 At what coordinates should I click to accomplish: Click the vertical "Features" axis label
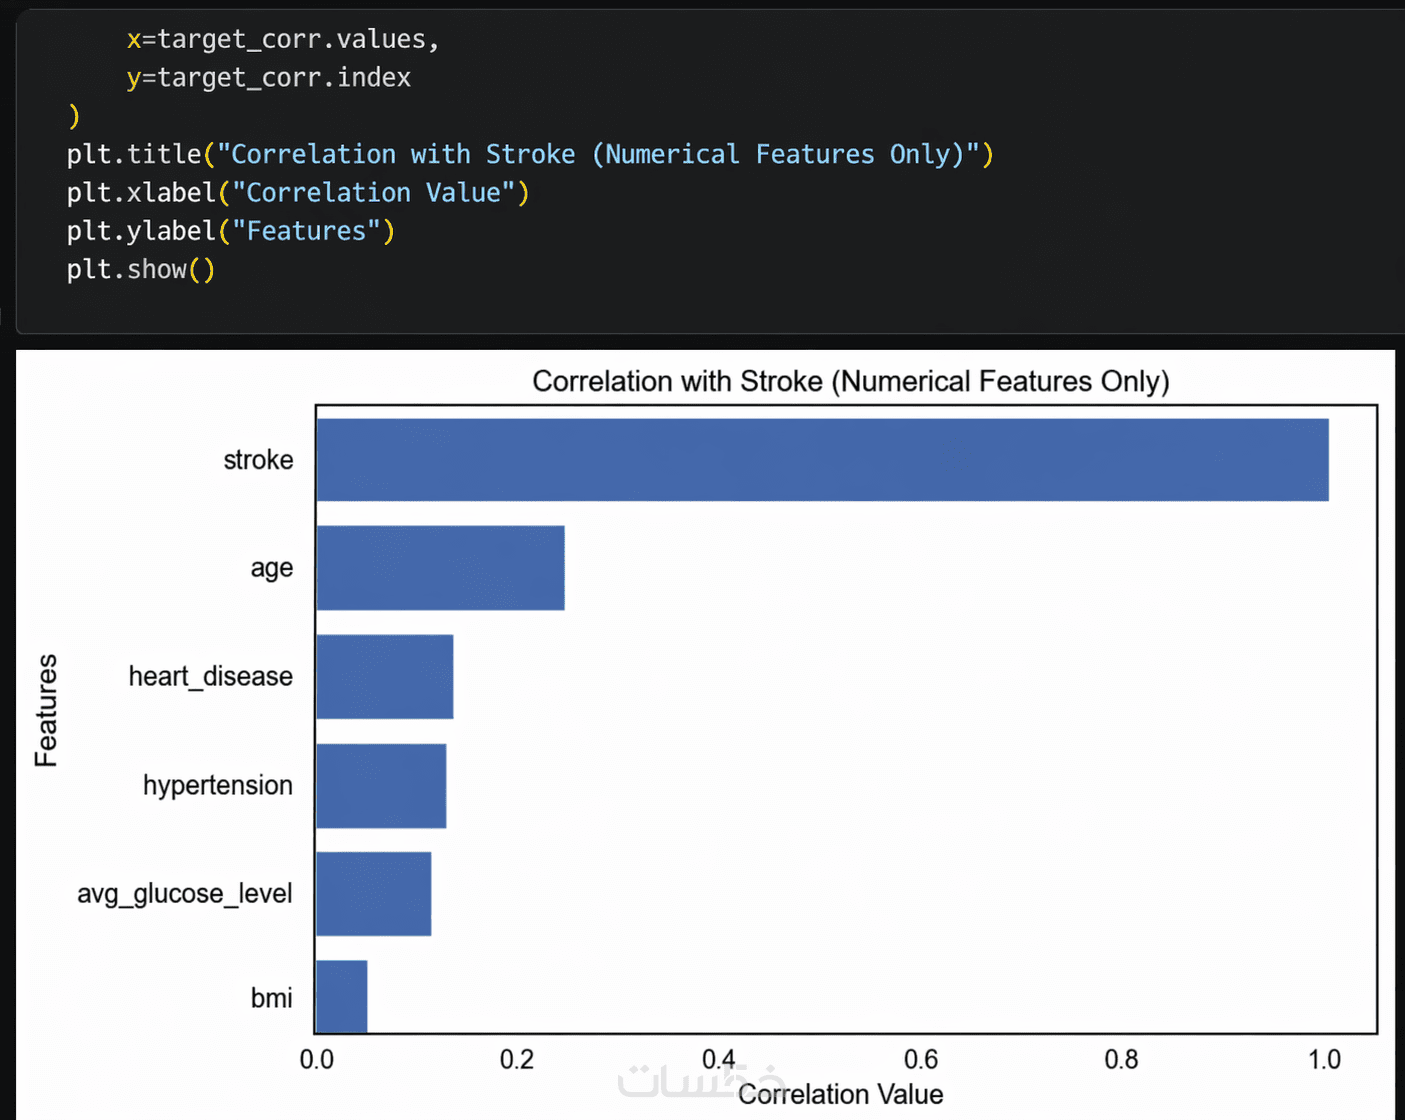(46, 710)
